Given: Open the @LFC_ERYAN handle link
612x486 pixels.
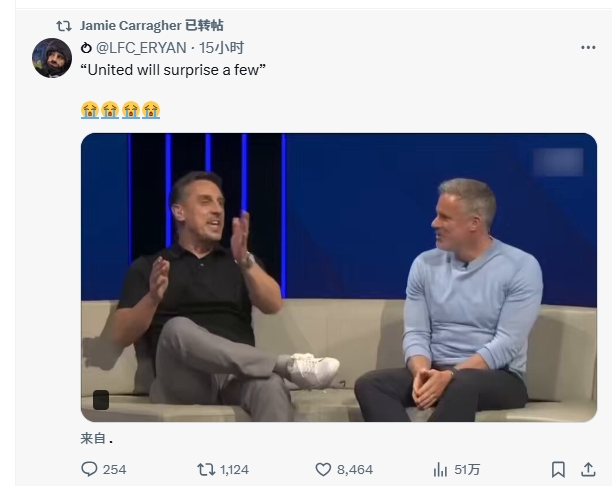Looking at the screenshot, I should point(144,48).
